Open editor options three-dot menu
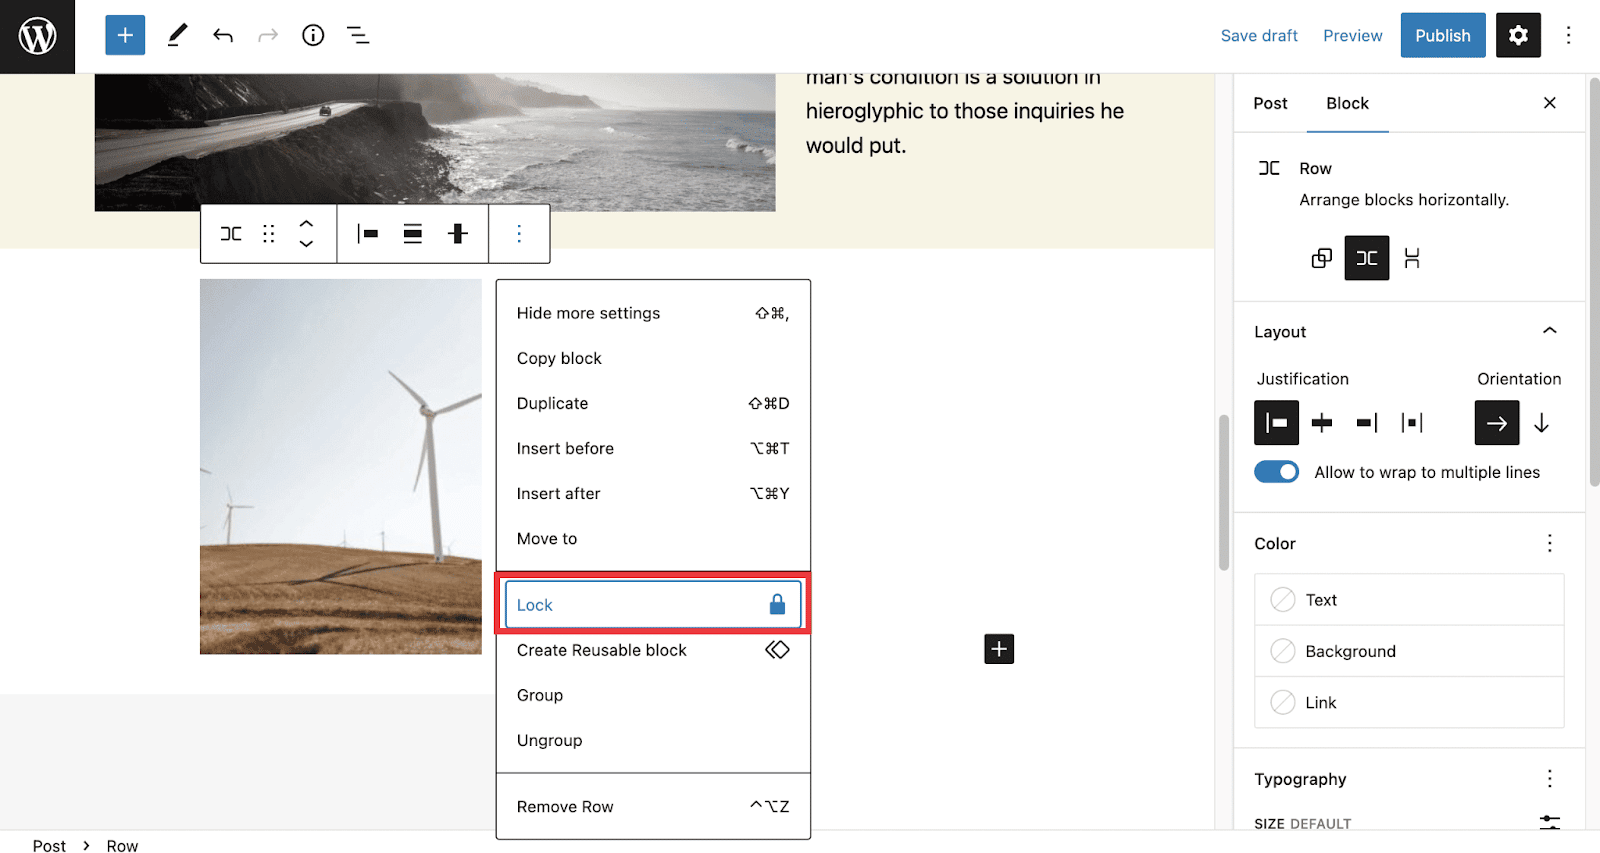The image size is (1600, 853). (x=1568, y=36)
